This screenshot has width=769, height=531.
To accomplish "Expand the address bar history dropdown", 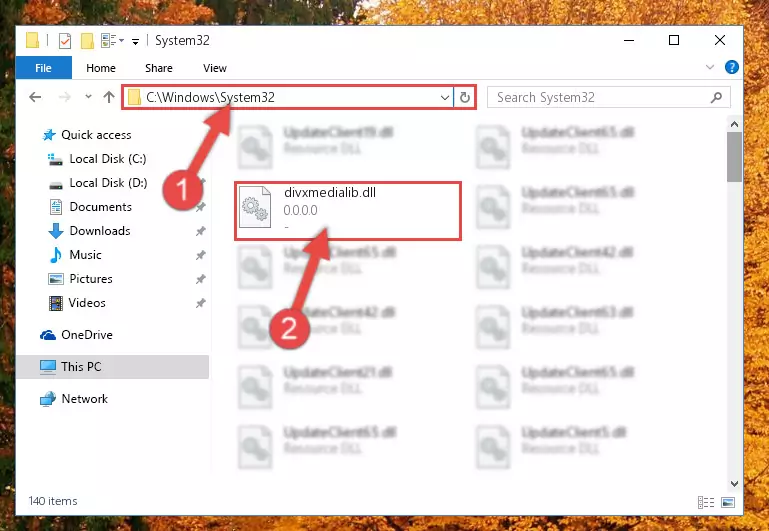I will [445, 98].
